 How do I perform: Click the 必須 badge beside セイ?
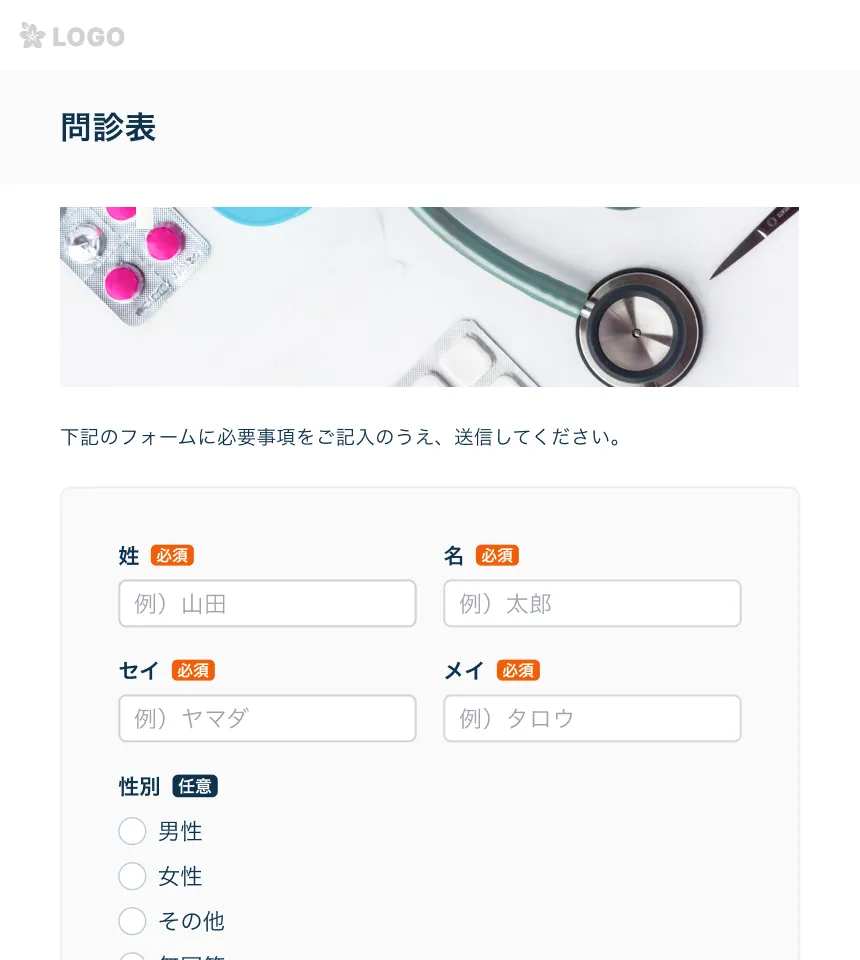[x=193, y=670]
